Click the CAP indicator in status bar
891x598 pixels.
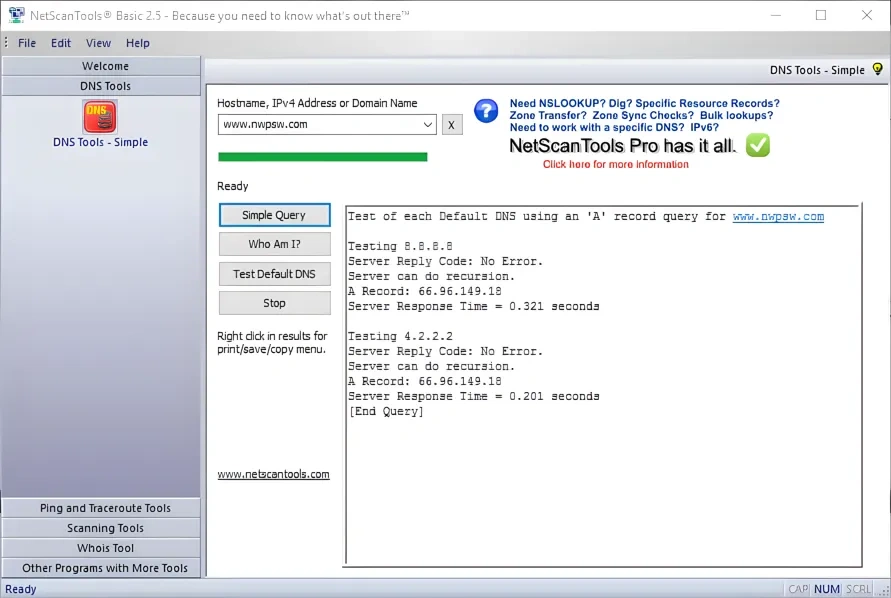point(798,589)
